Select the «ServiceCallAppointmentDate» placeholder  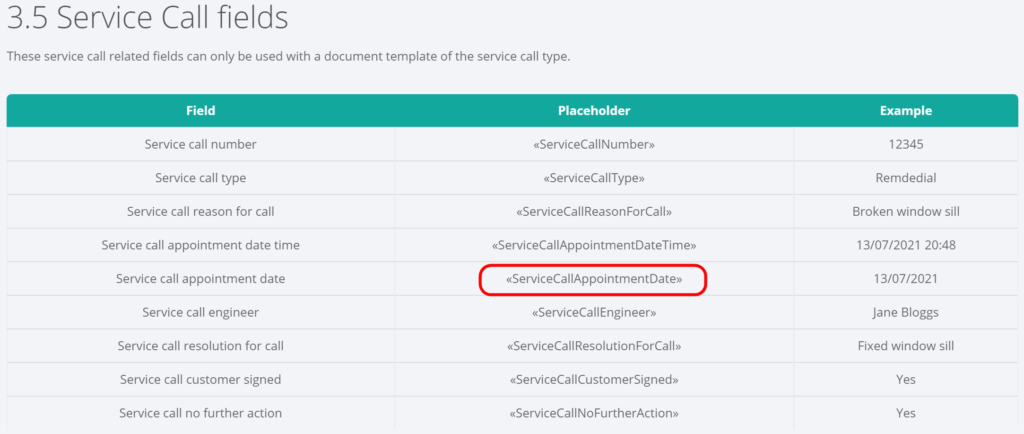point(594,279)
